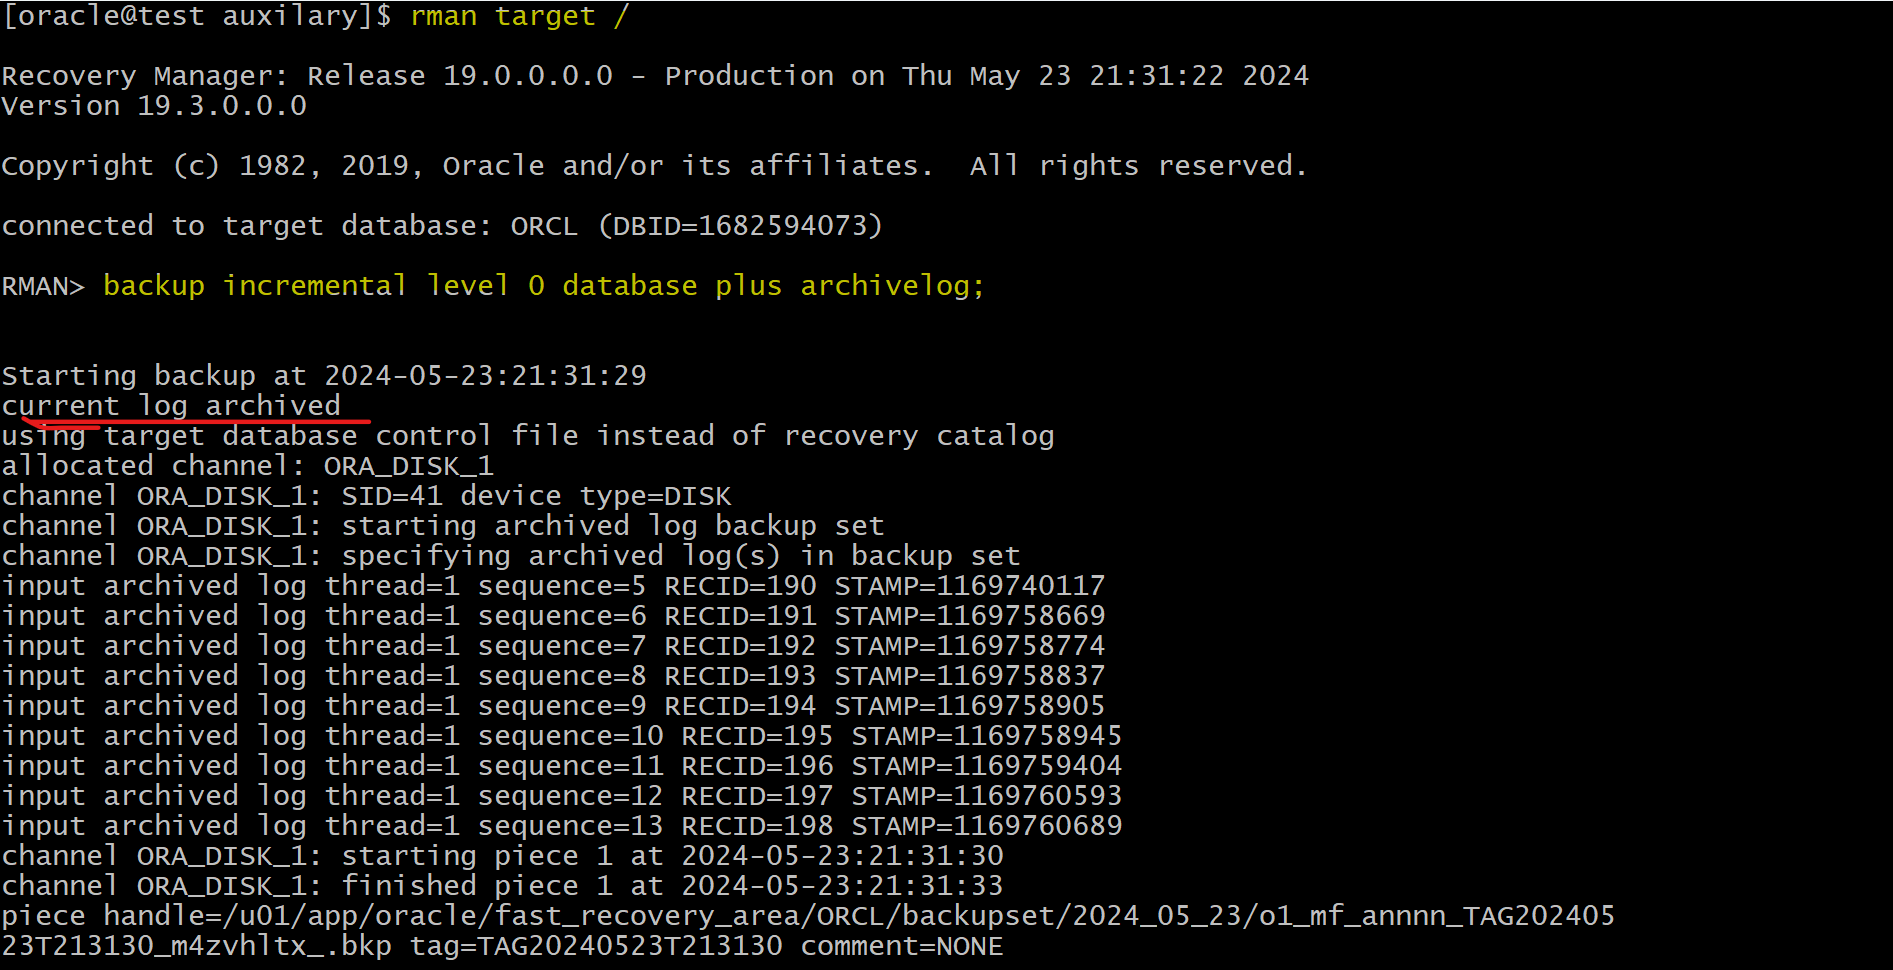Image resolution: width=1893 pixels, height=970 pixels.
Task: Click the piece handle file path
Action: 808,931
